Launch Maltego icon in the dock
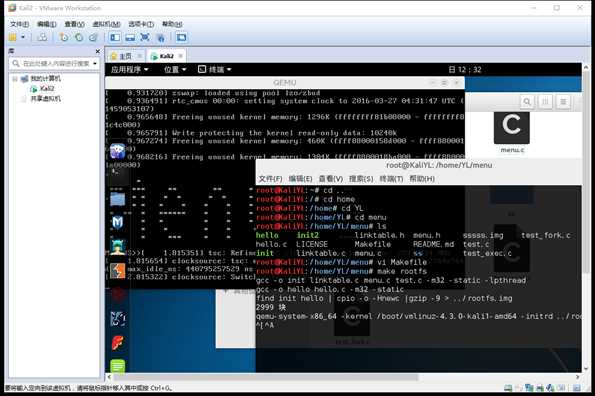This screenshot has width=595, height=396. point(118,319)
